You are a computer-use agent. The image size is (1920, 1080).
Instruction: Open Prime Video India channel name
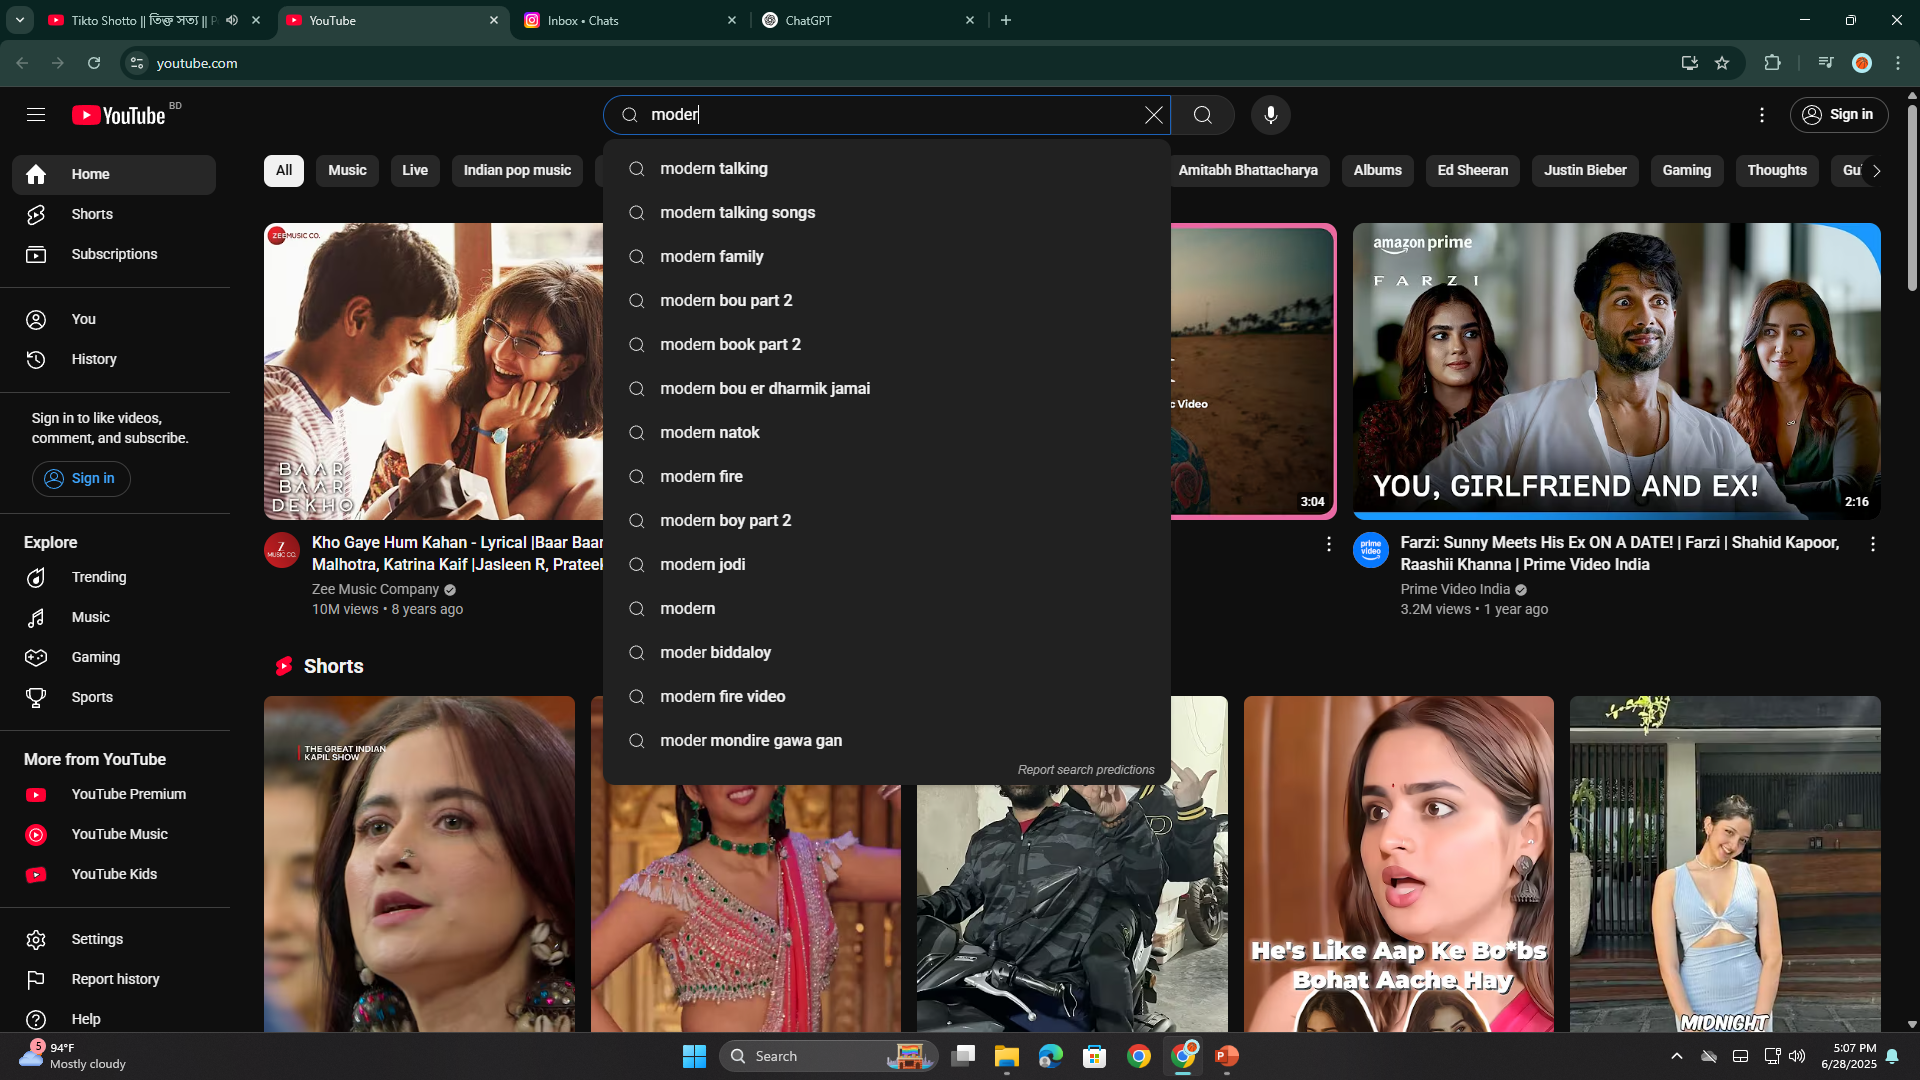tap(1454, 589)
